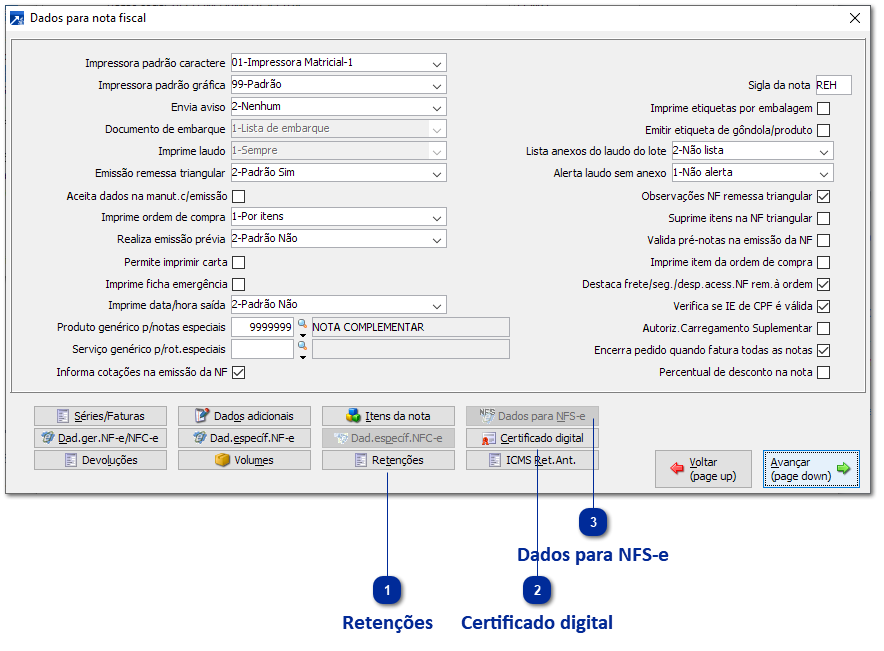The image size is (884, 651).
Task: Click the green Avançar arrow icon
Action: click(x=843, y=468)
